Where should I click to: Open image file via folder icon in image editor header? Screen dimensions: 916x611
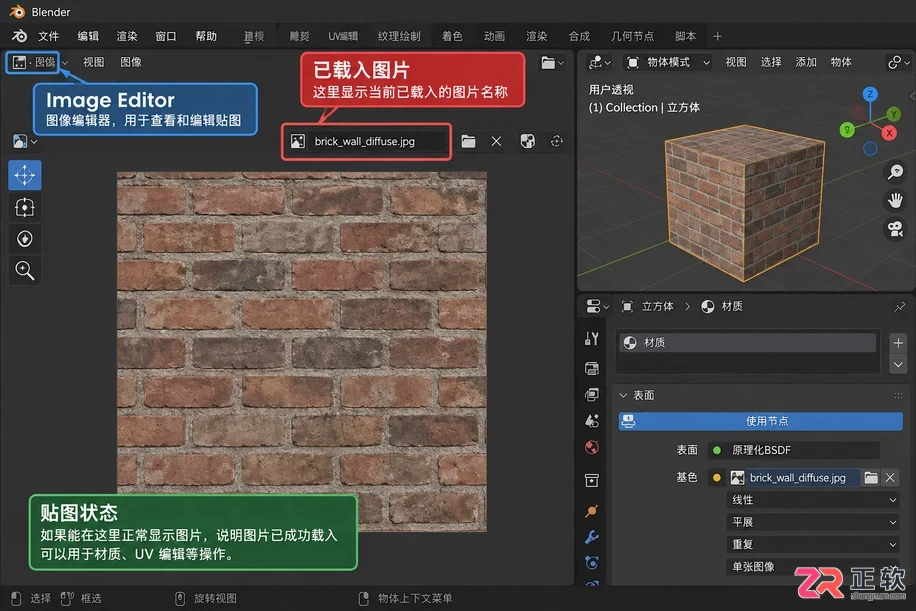pos(468,141)
